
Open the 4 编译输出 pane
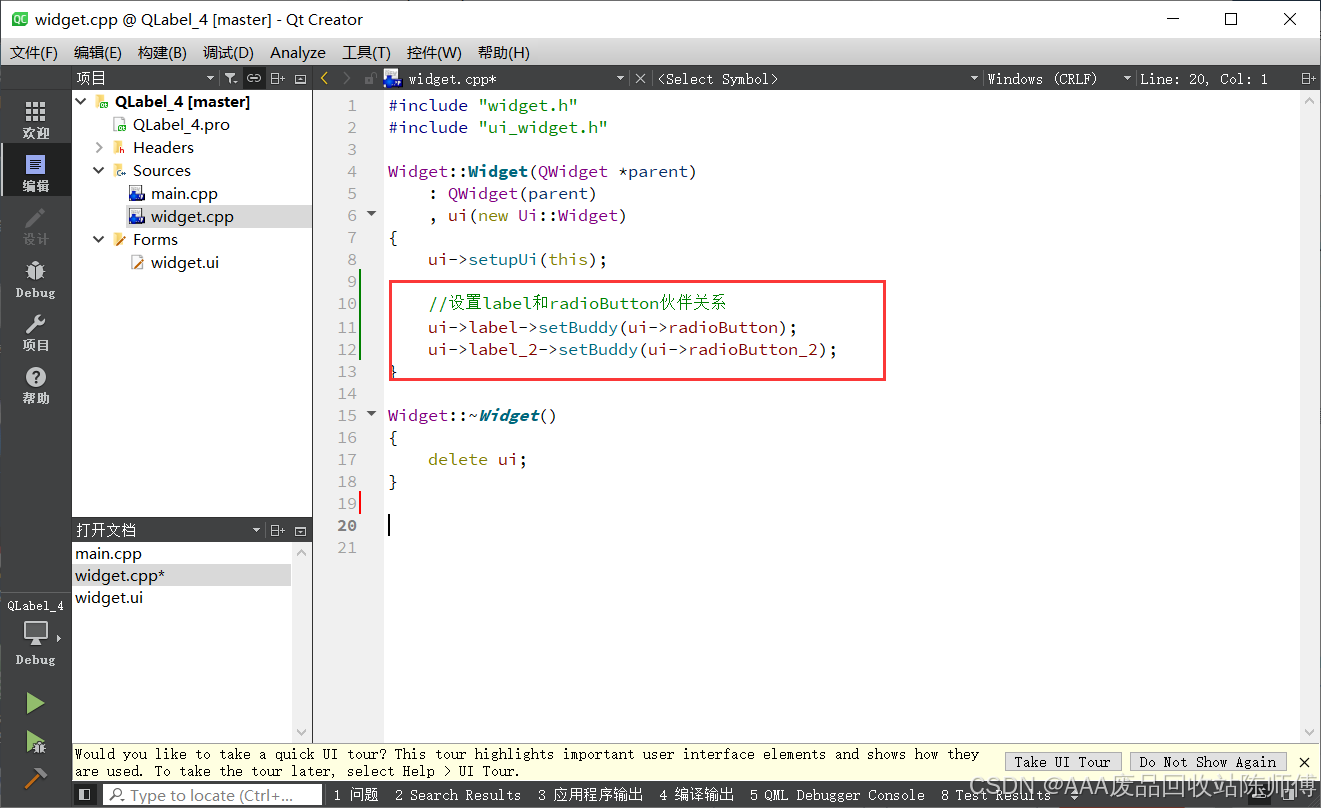click(x=696, y=795)
